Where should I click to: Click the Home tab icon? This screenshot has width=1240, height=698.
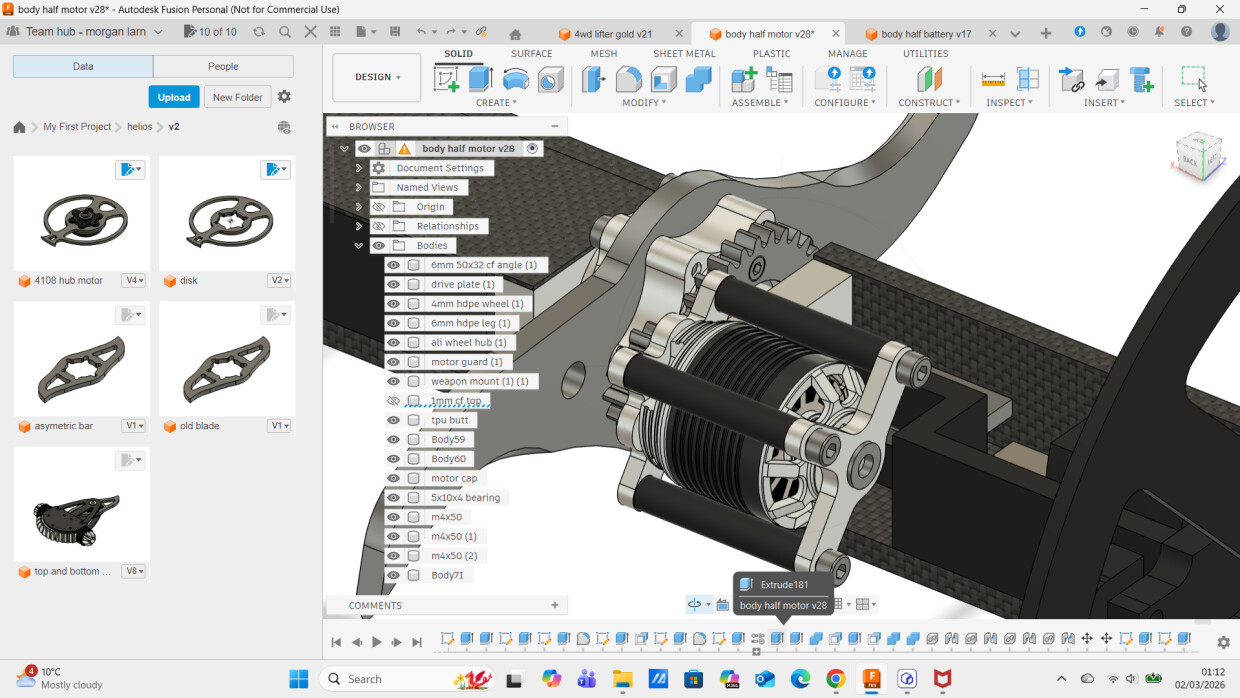[515, 33]
